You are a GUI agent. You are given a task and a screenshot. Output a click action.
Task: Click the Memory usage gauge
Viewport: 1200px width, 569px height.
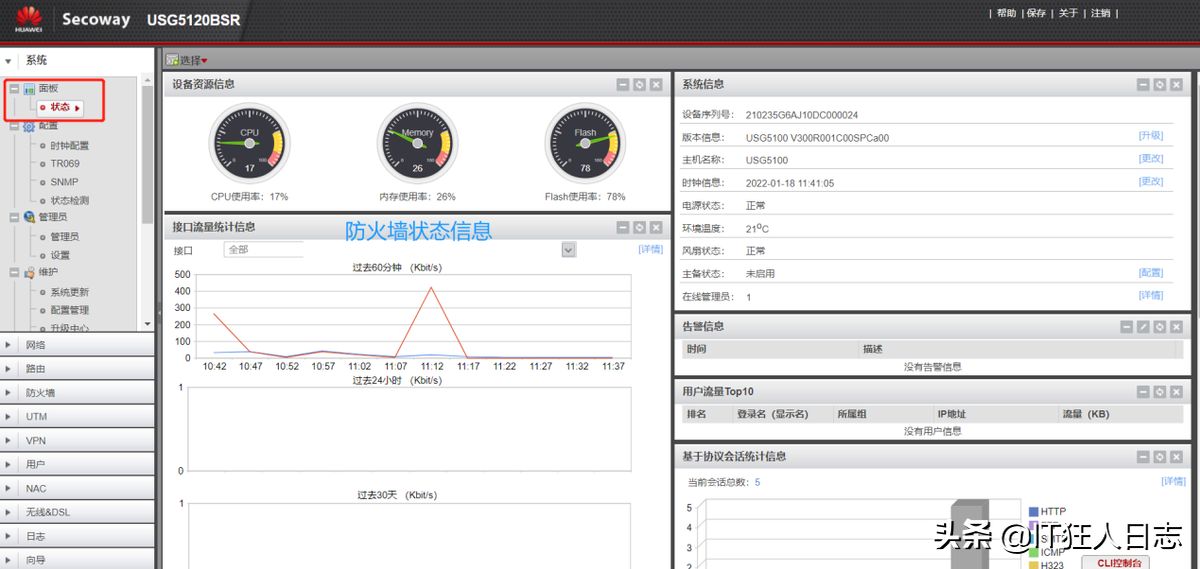tap(417, 143)
